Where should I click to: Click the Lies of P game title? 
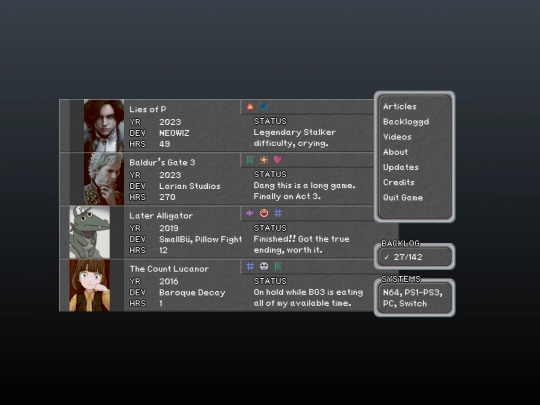point(148,109)
